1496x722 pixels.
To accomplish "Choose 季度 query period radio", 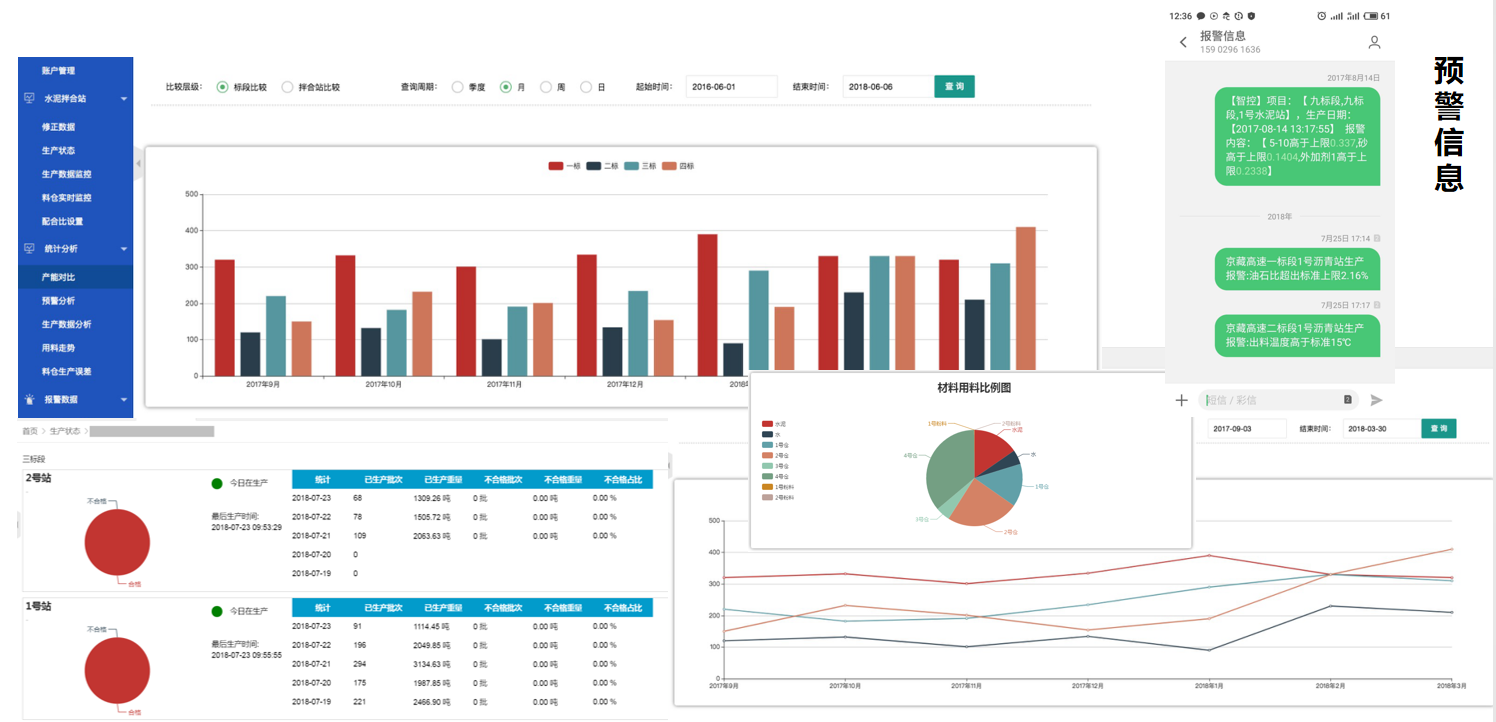I will coord(457,87).
